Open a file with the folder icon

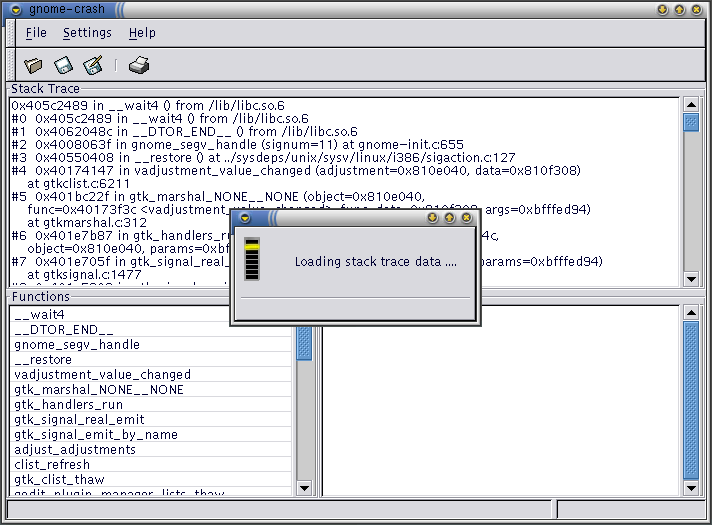pyautogui.click(x=33, y=65)
